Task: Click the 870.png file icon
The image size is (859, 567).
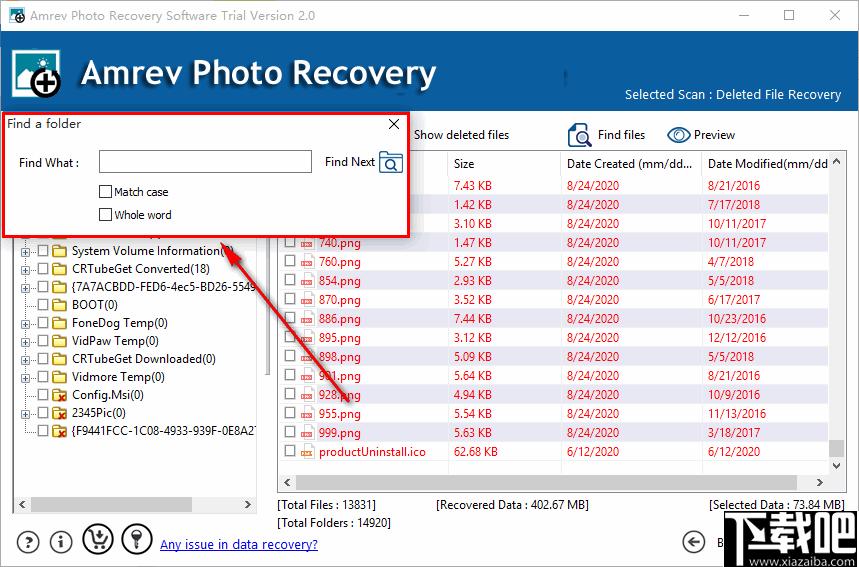Action: 307,300
